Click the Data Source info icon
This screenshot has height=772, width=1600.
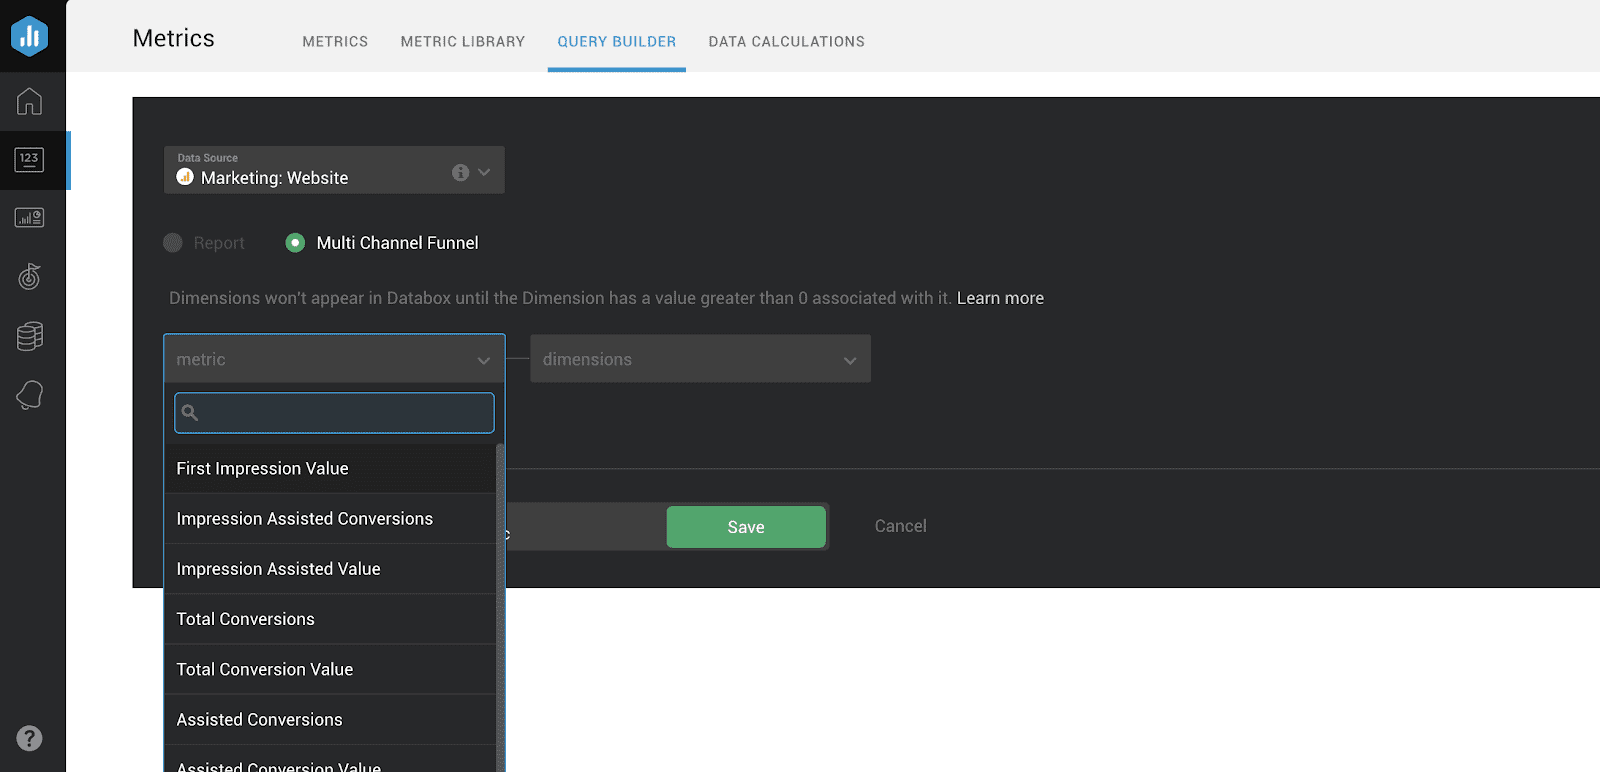click(460, 172)
